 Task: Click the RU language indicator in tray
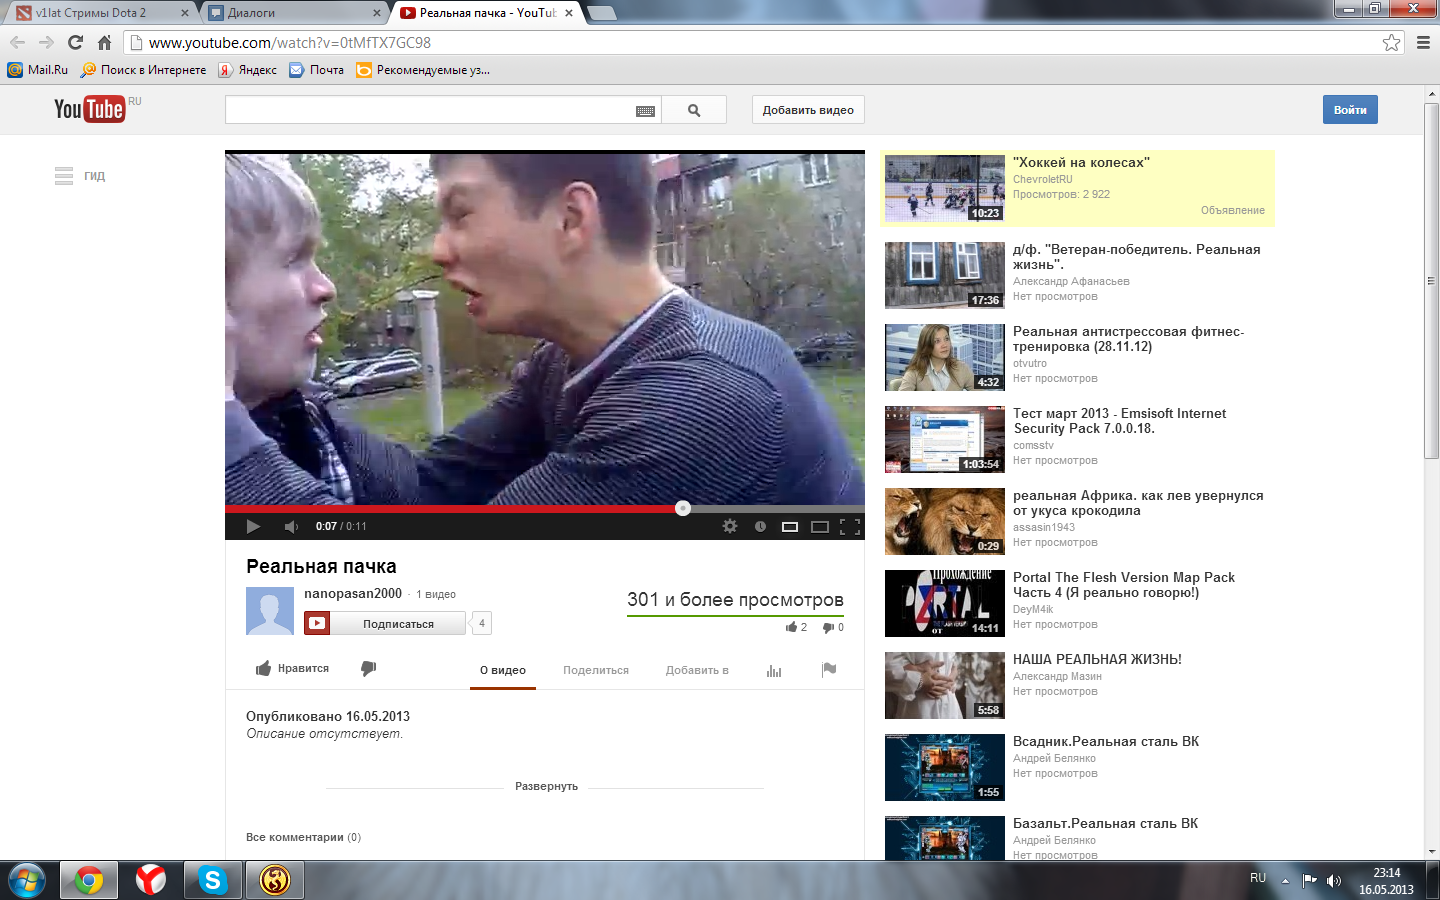point(1258,878)
